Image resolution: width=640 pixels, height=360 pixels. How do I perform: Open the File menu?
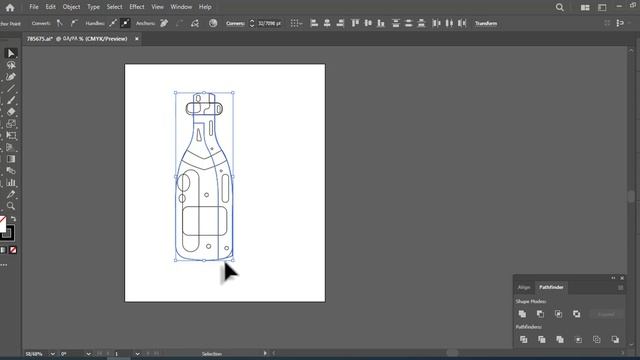click(x=34, y=7)
